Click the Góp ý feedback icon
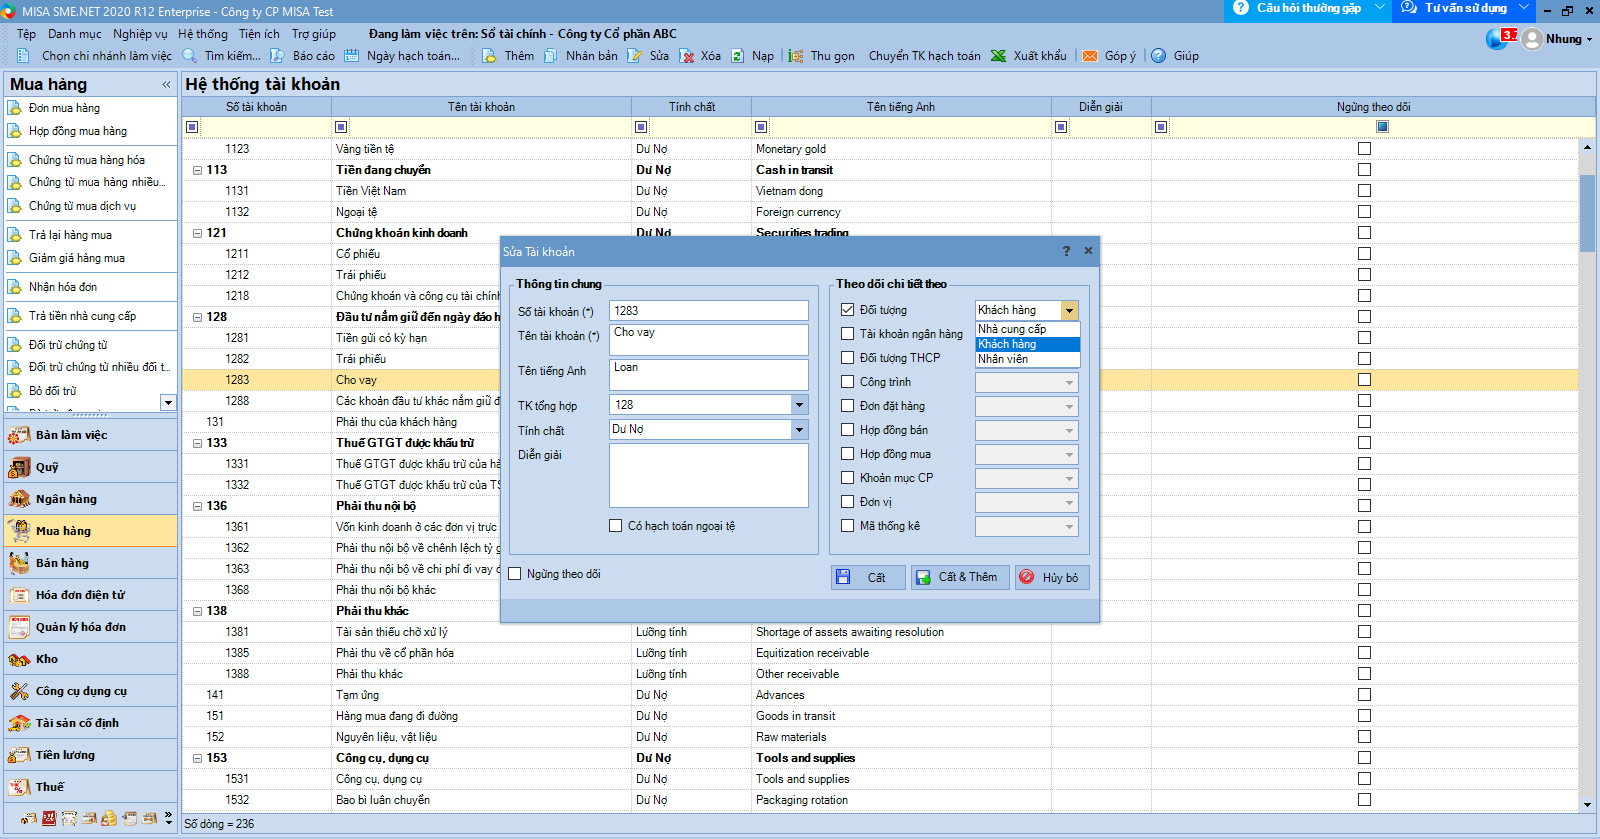 tap(1090, 56)
